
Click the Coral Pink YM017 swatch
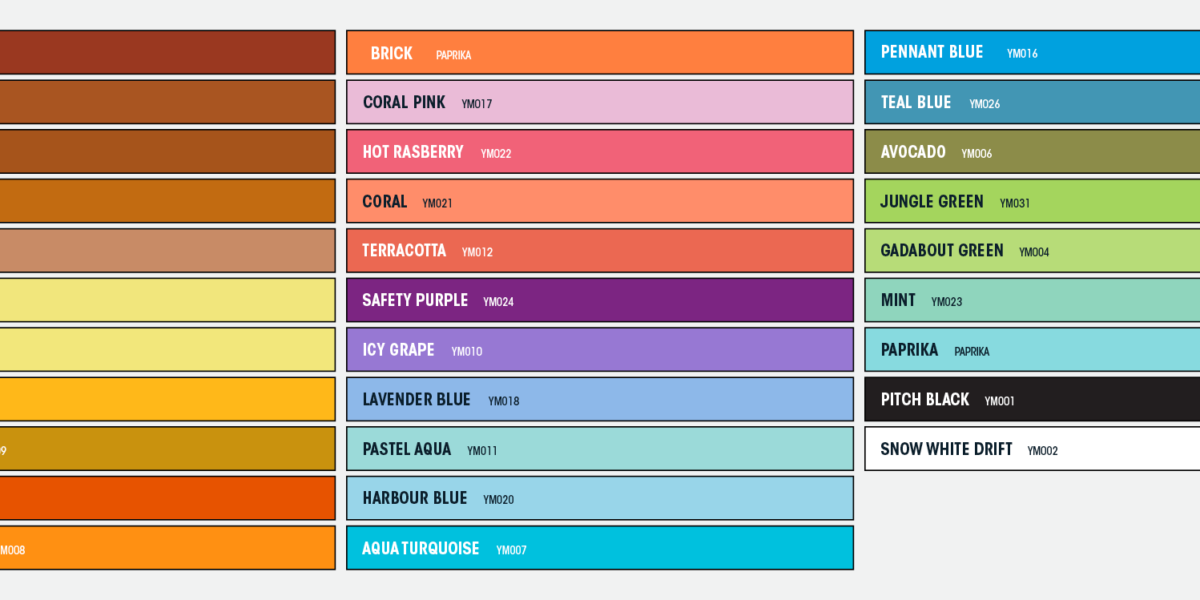click(x=600, y=102)
